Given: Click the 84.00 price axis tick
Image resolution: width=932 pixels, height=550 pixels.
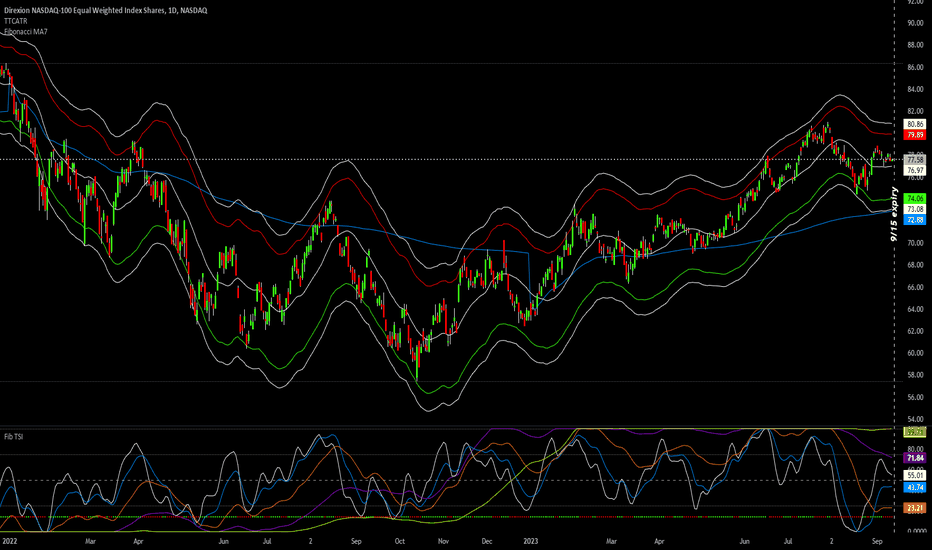Looking at the screenshot, I should [x=915, y=89].
